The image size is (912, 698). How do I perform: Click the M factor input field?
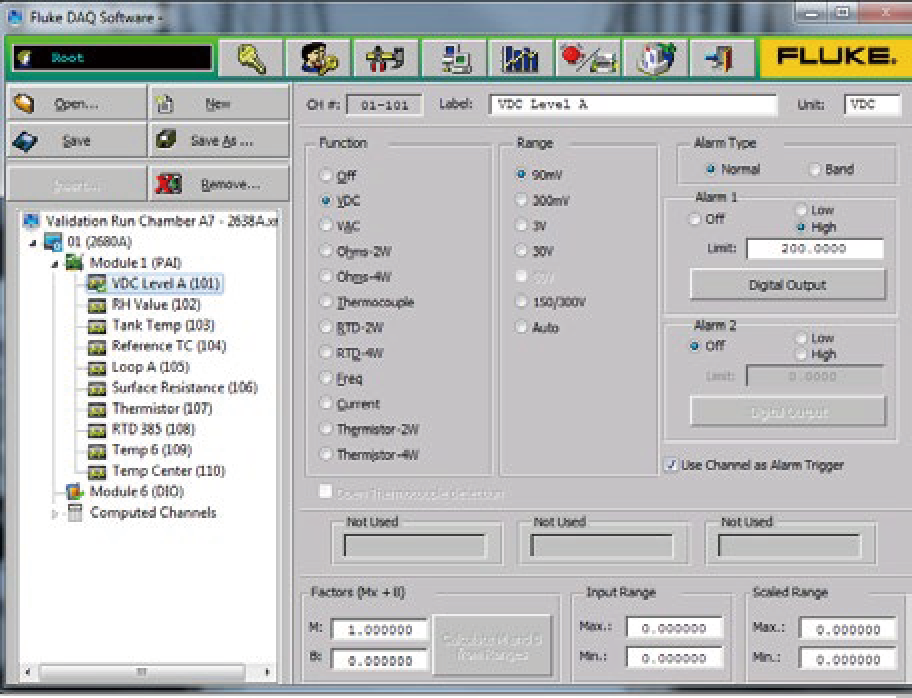point(380,629)
